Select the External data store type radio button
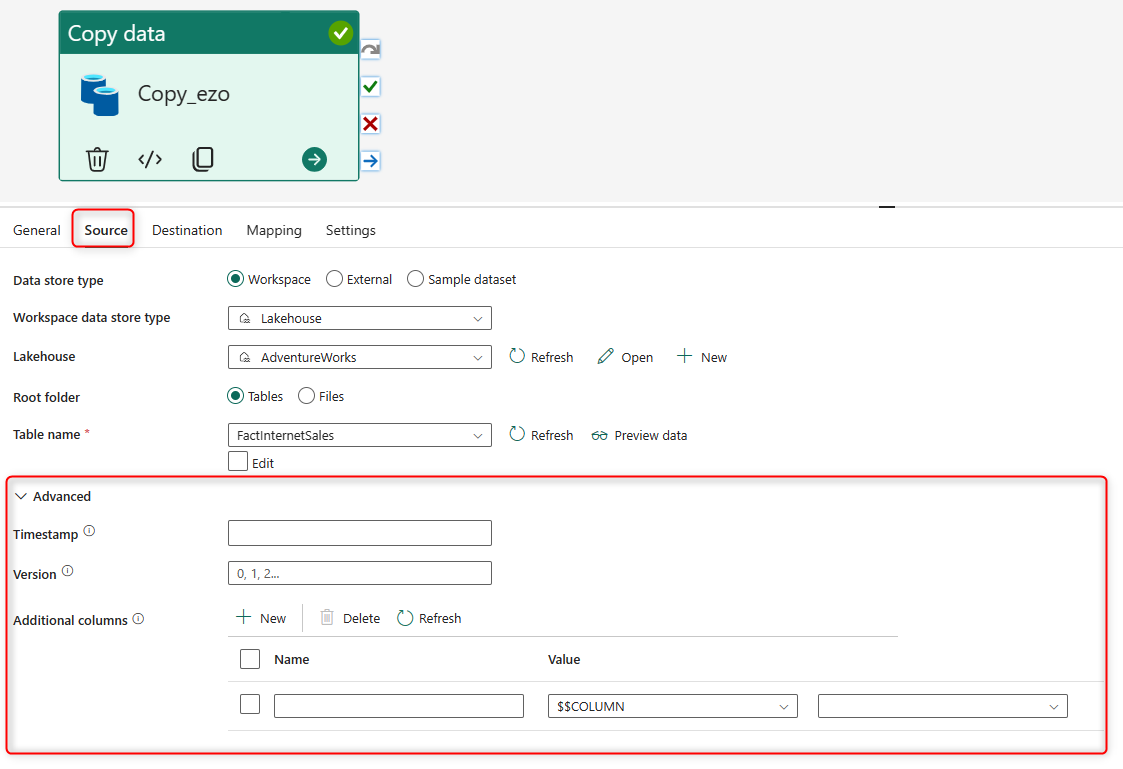1123x769 pixels. tap(335, 279)
